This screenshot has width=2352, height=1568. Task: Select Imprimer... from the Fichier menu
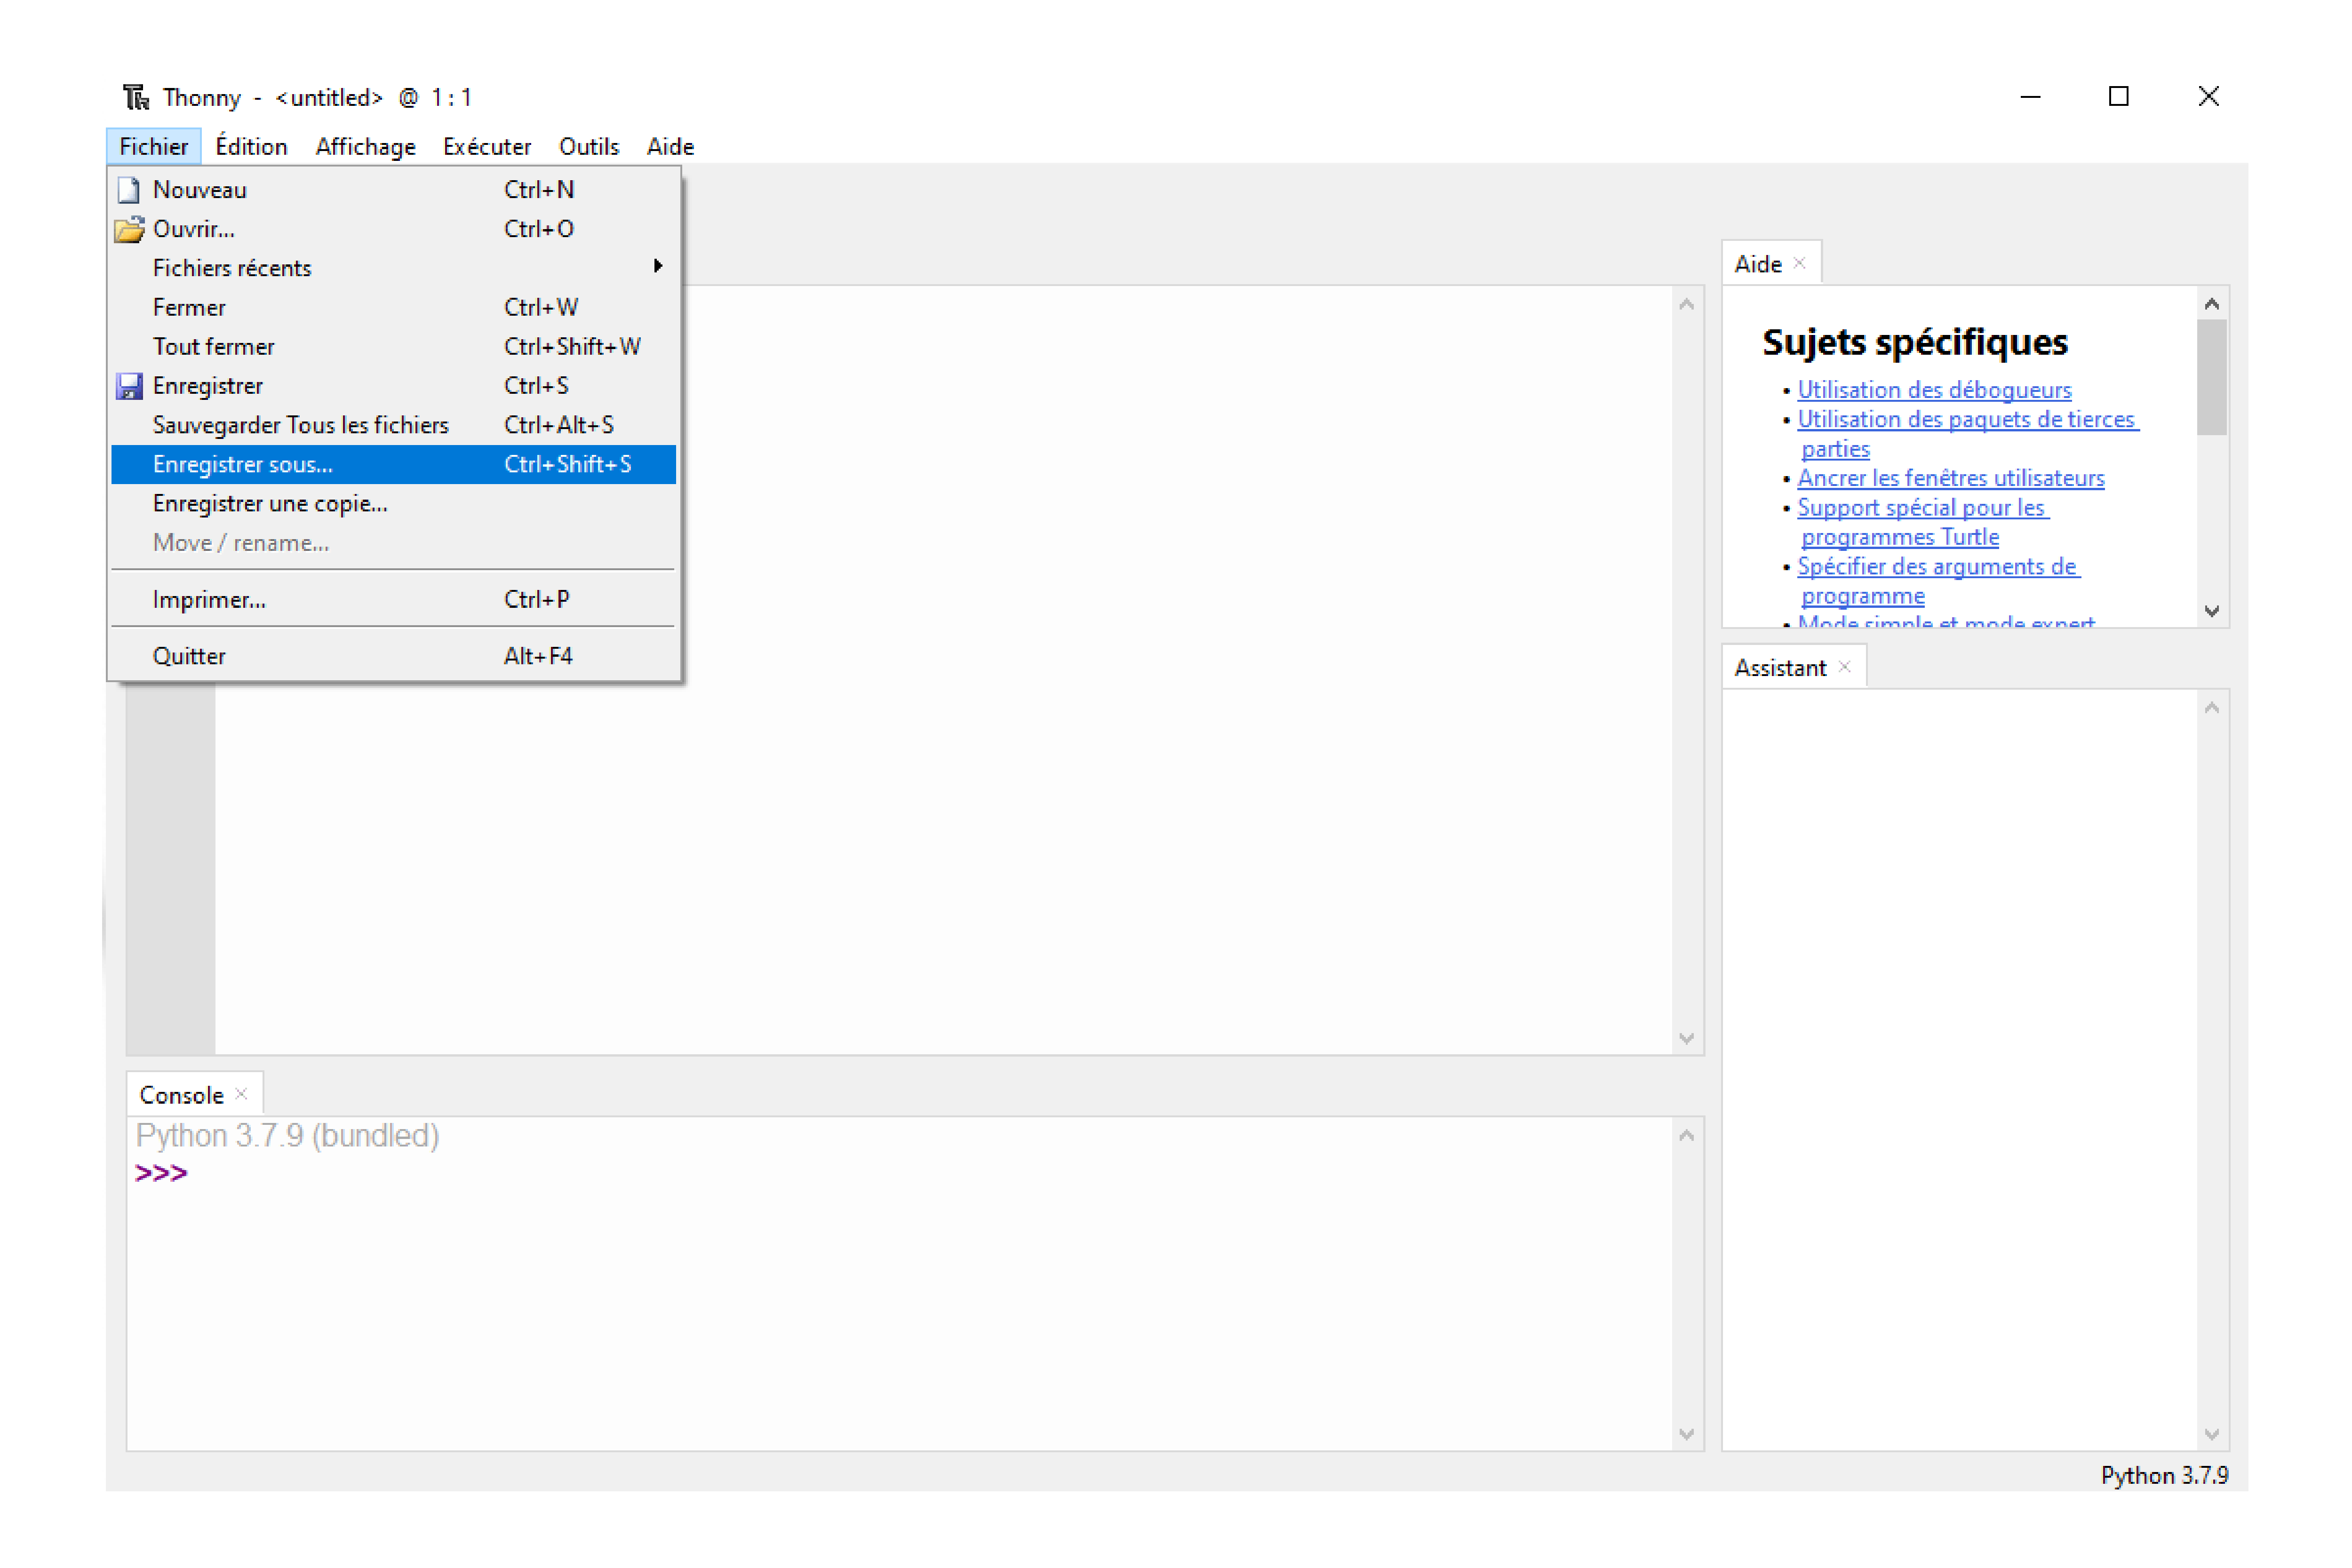tap(209, 599)
